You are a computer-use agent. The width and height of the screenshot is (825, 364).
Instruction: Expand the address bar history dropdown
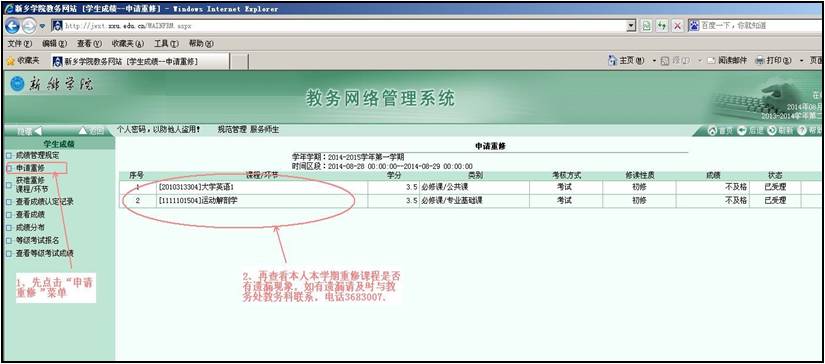pyautogui.click(x=632, y=25)
